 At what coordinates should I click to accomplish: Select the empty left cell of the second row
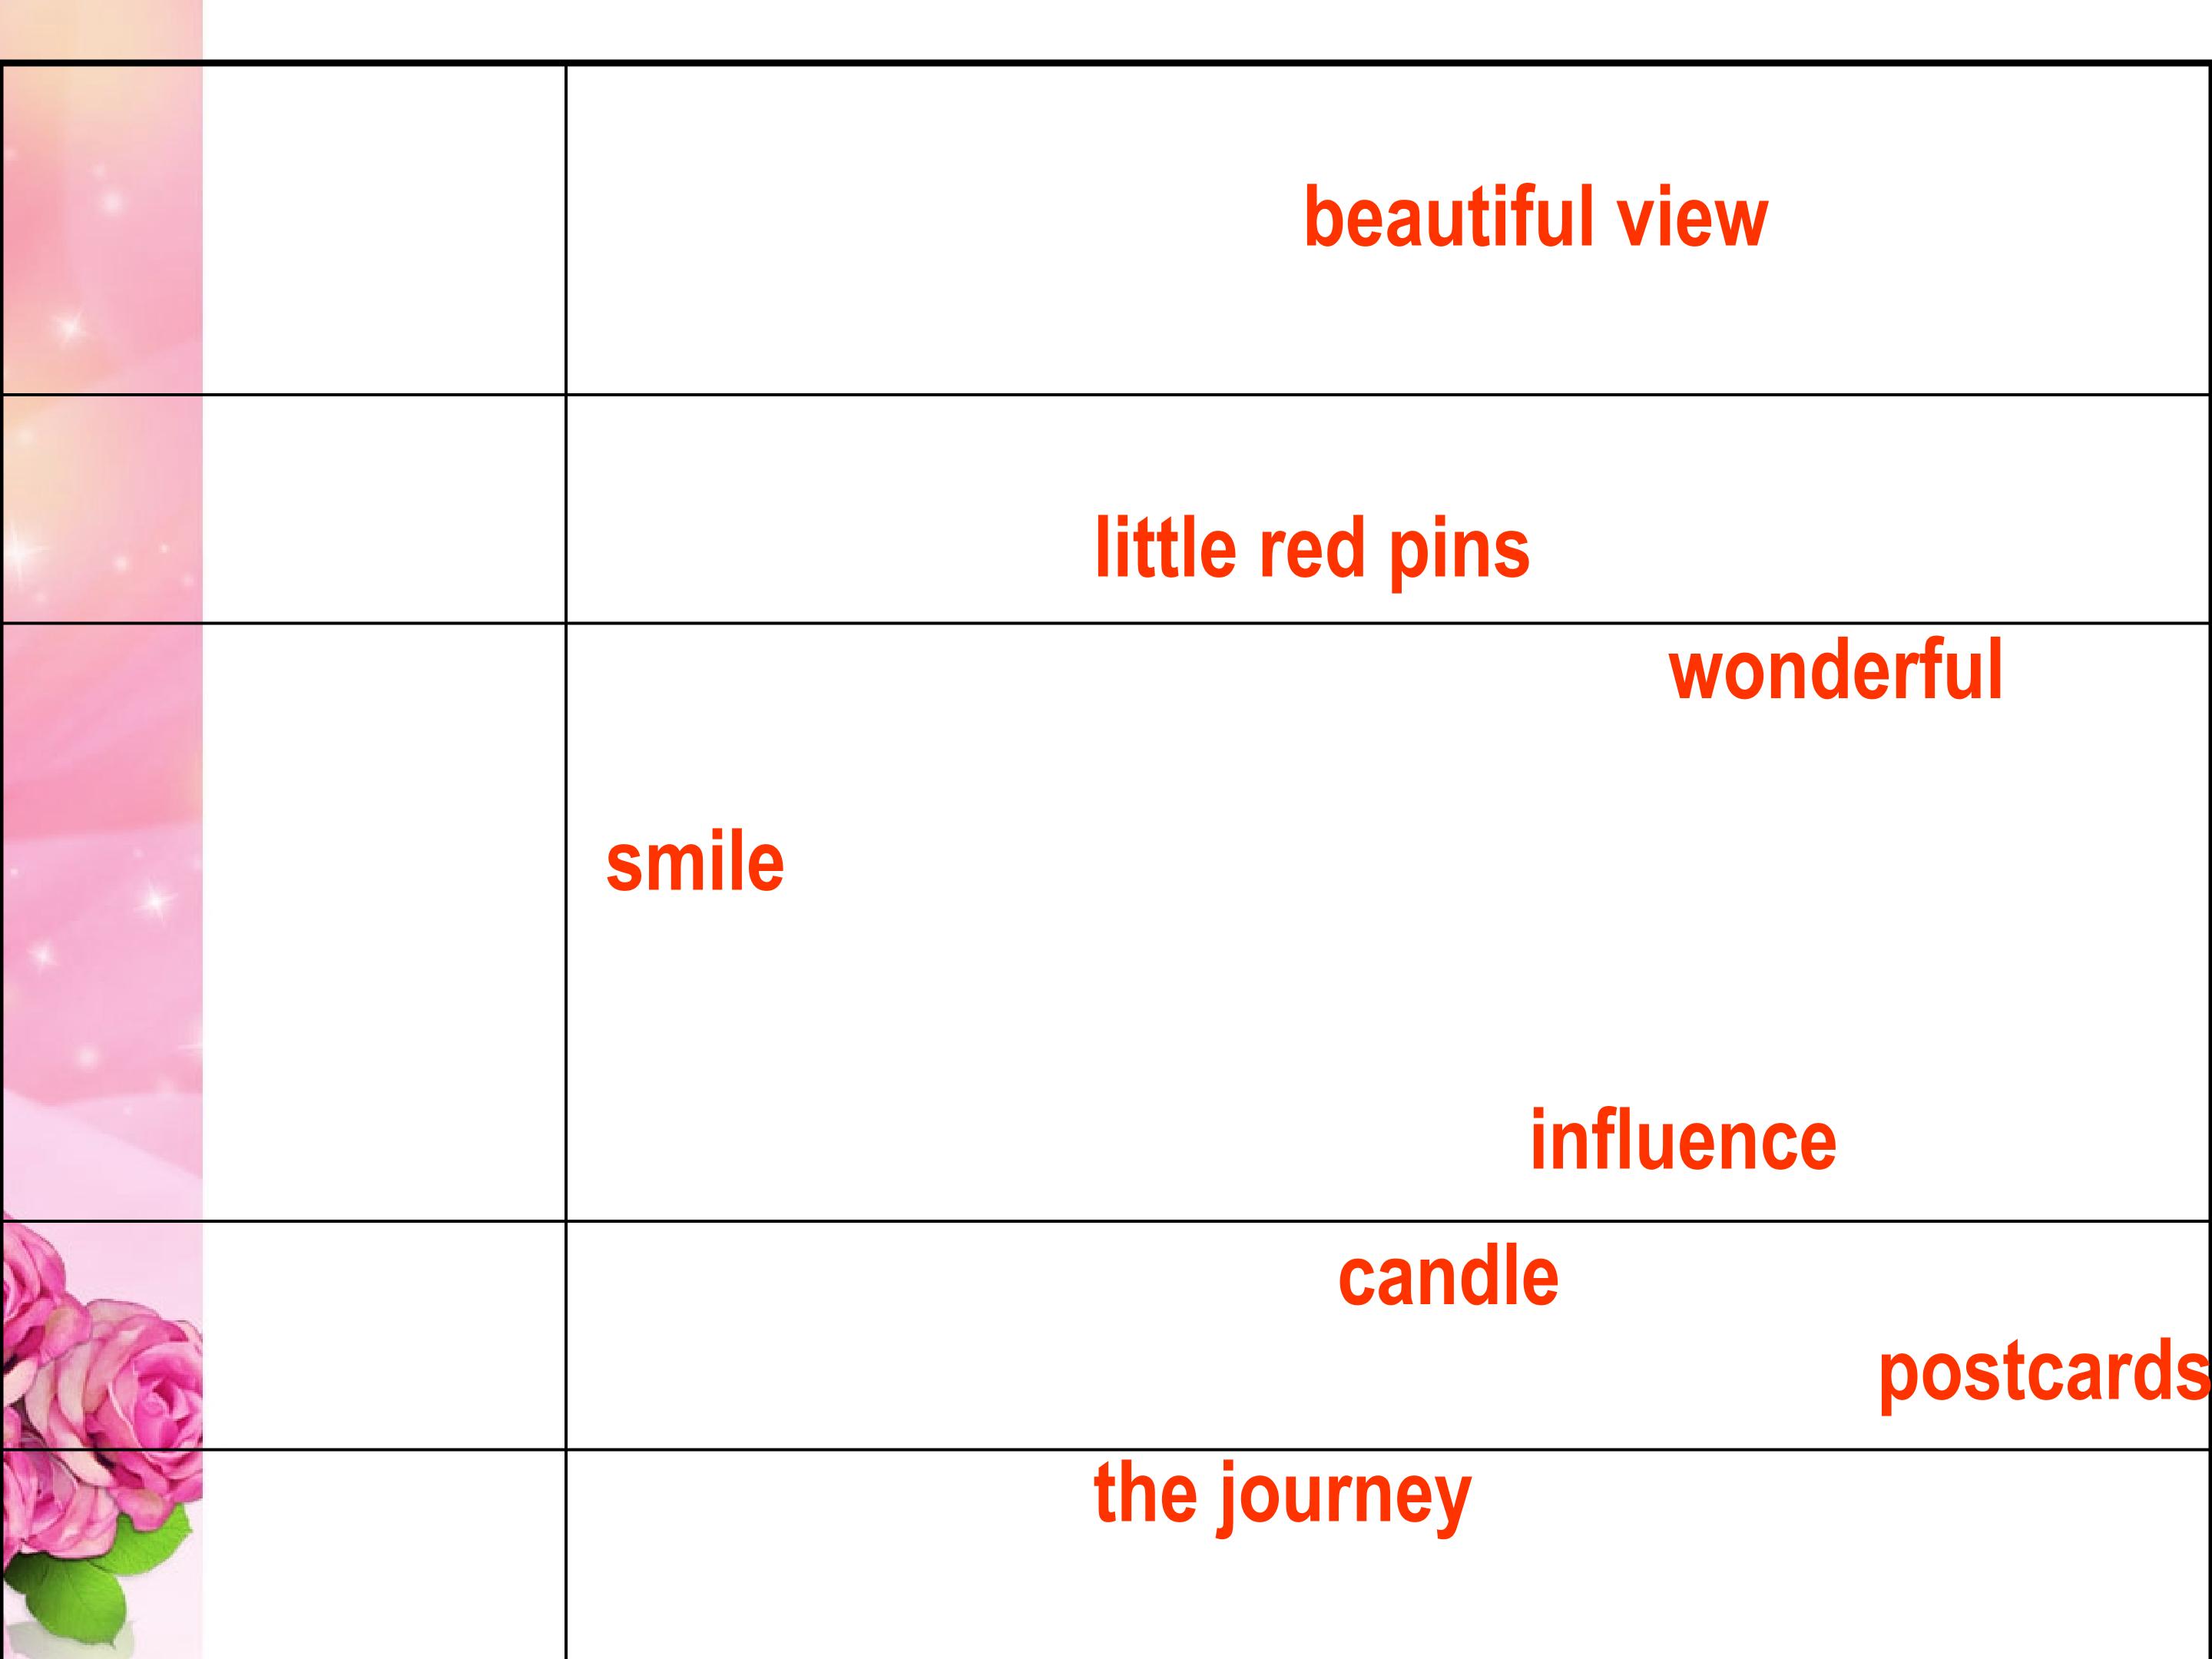[384, 509]
